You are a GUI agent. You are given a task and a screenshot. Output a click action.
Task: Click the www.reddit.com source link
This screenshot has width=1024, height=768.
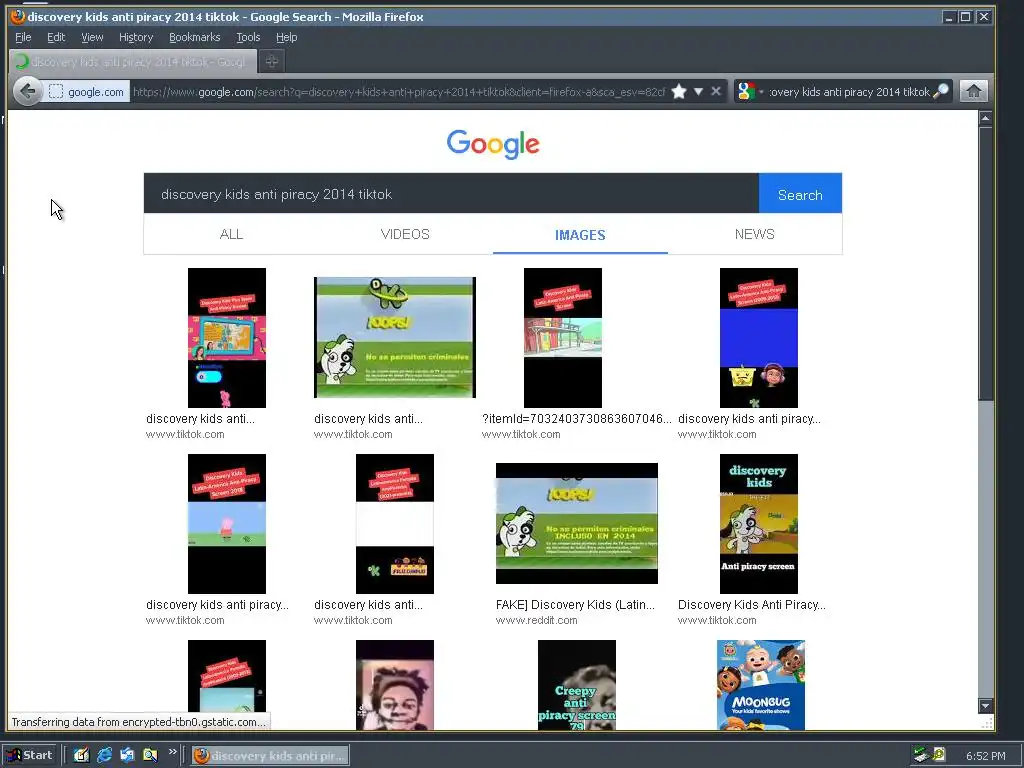(536, 620)
